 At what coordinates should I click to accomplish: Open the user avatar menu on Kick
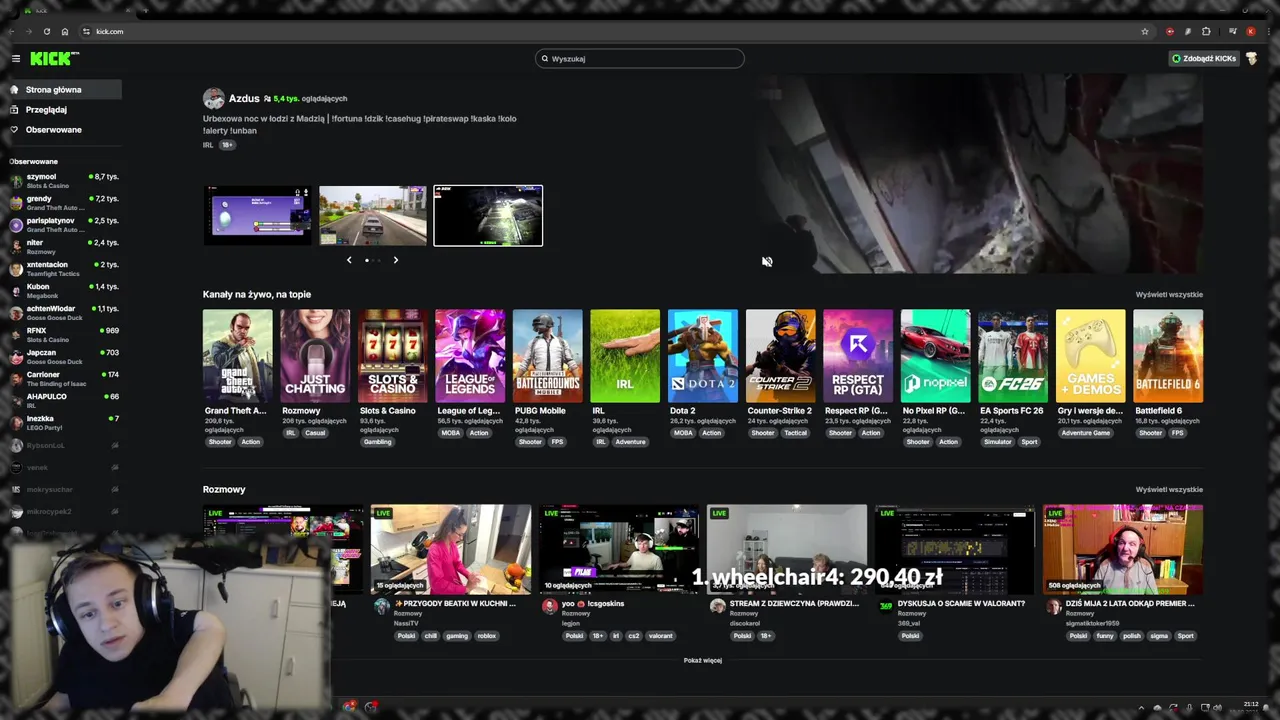tap(1251, 58)
